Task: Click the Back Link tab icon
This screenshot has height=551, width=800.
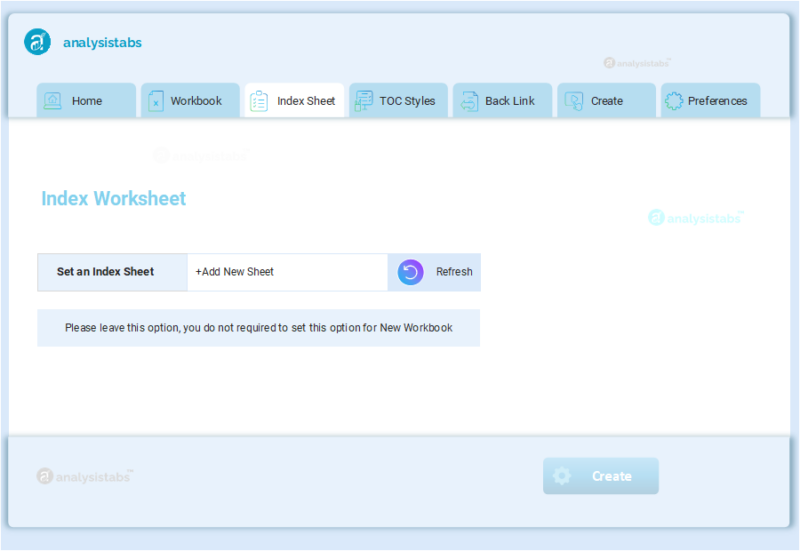Action: pyautogui.click(x=468, y=101)
